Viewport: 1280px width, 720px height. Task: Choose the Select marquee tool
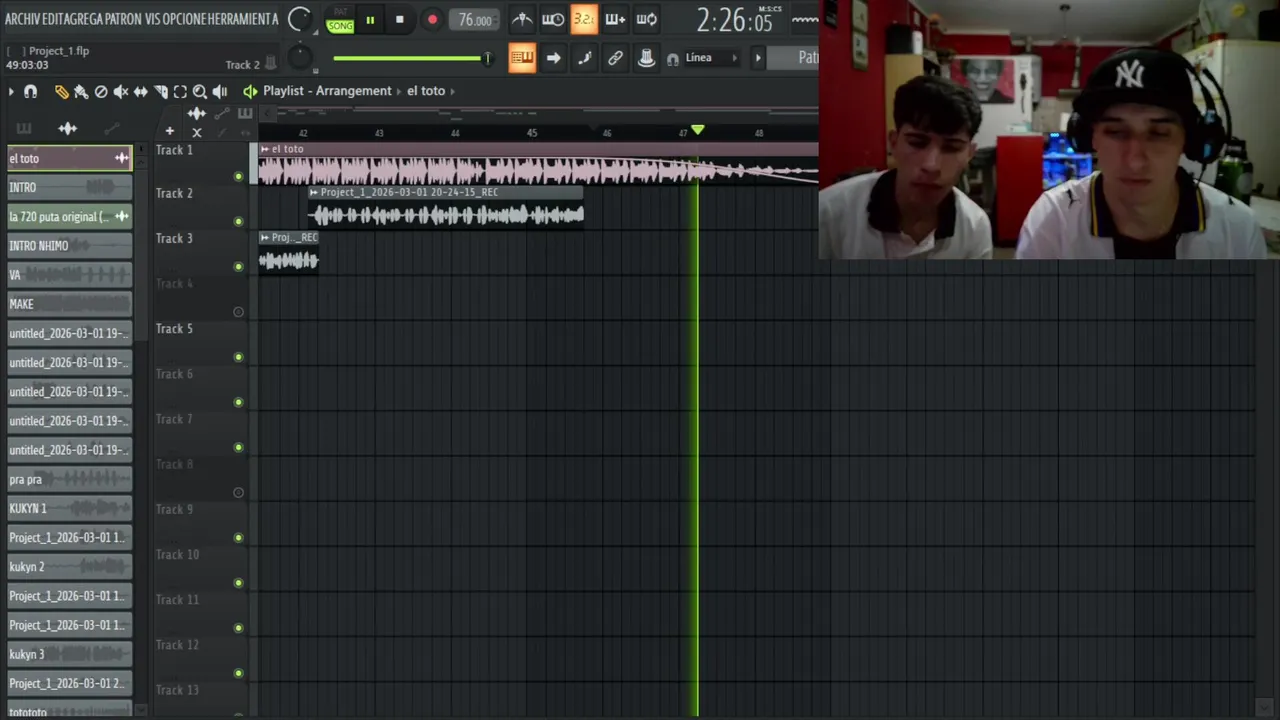pyautogui.click(x=180, y=91)
